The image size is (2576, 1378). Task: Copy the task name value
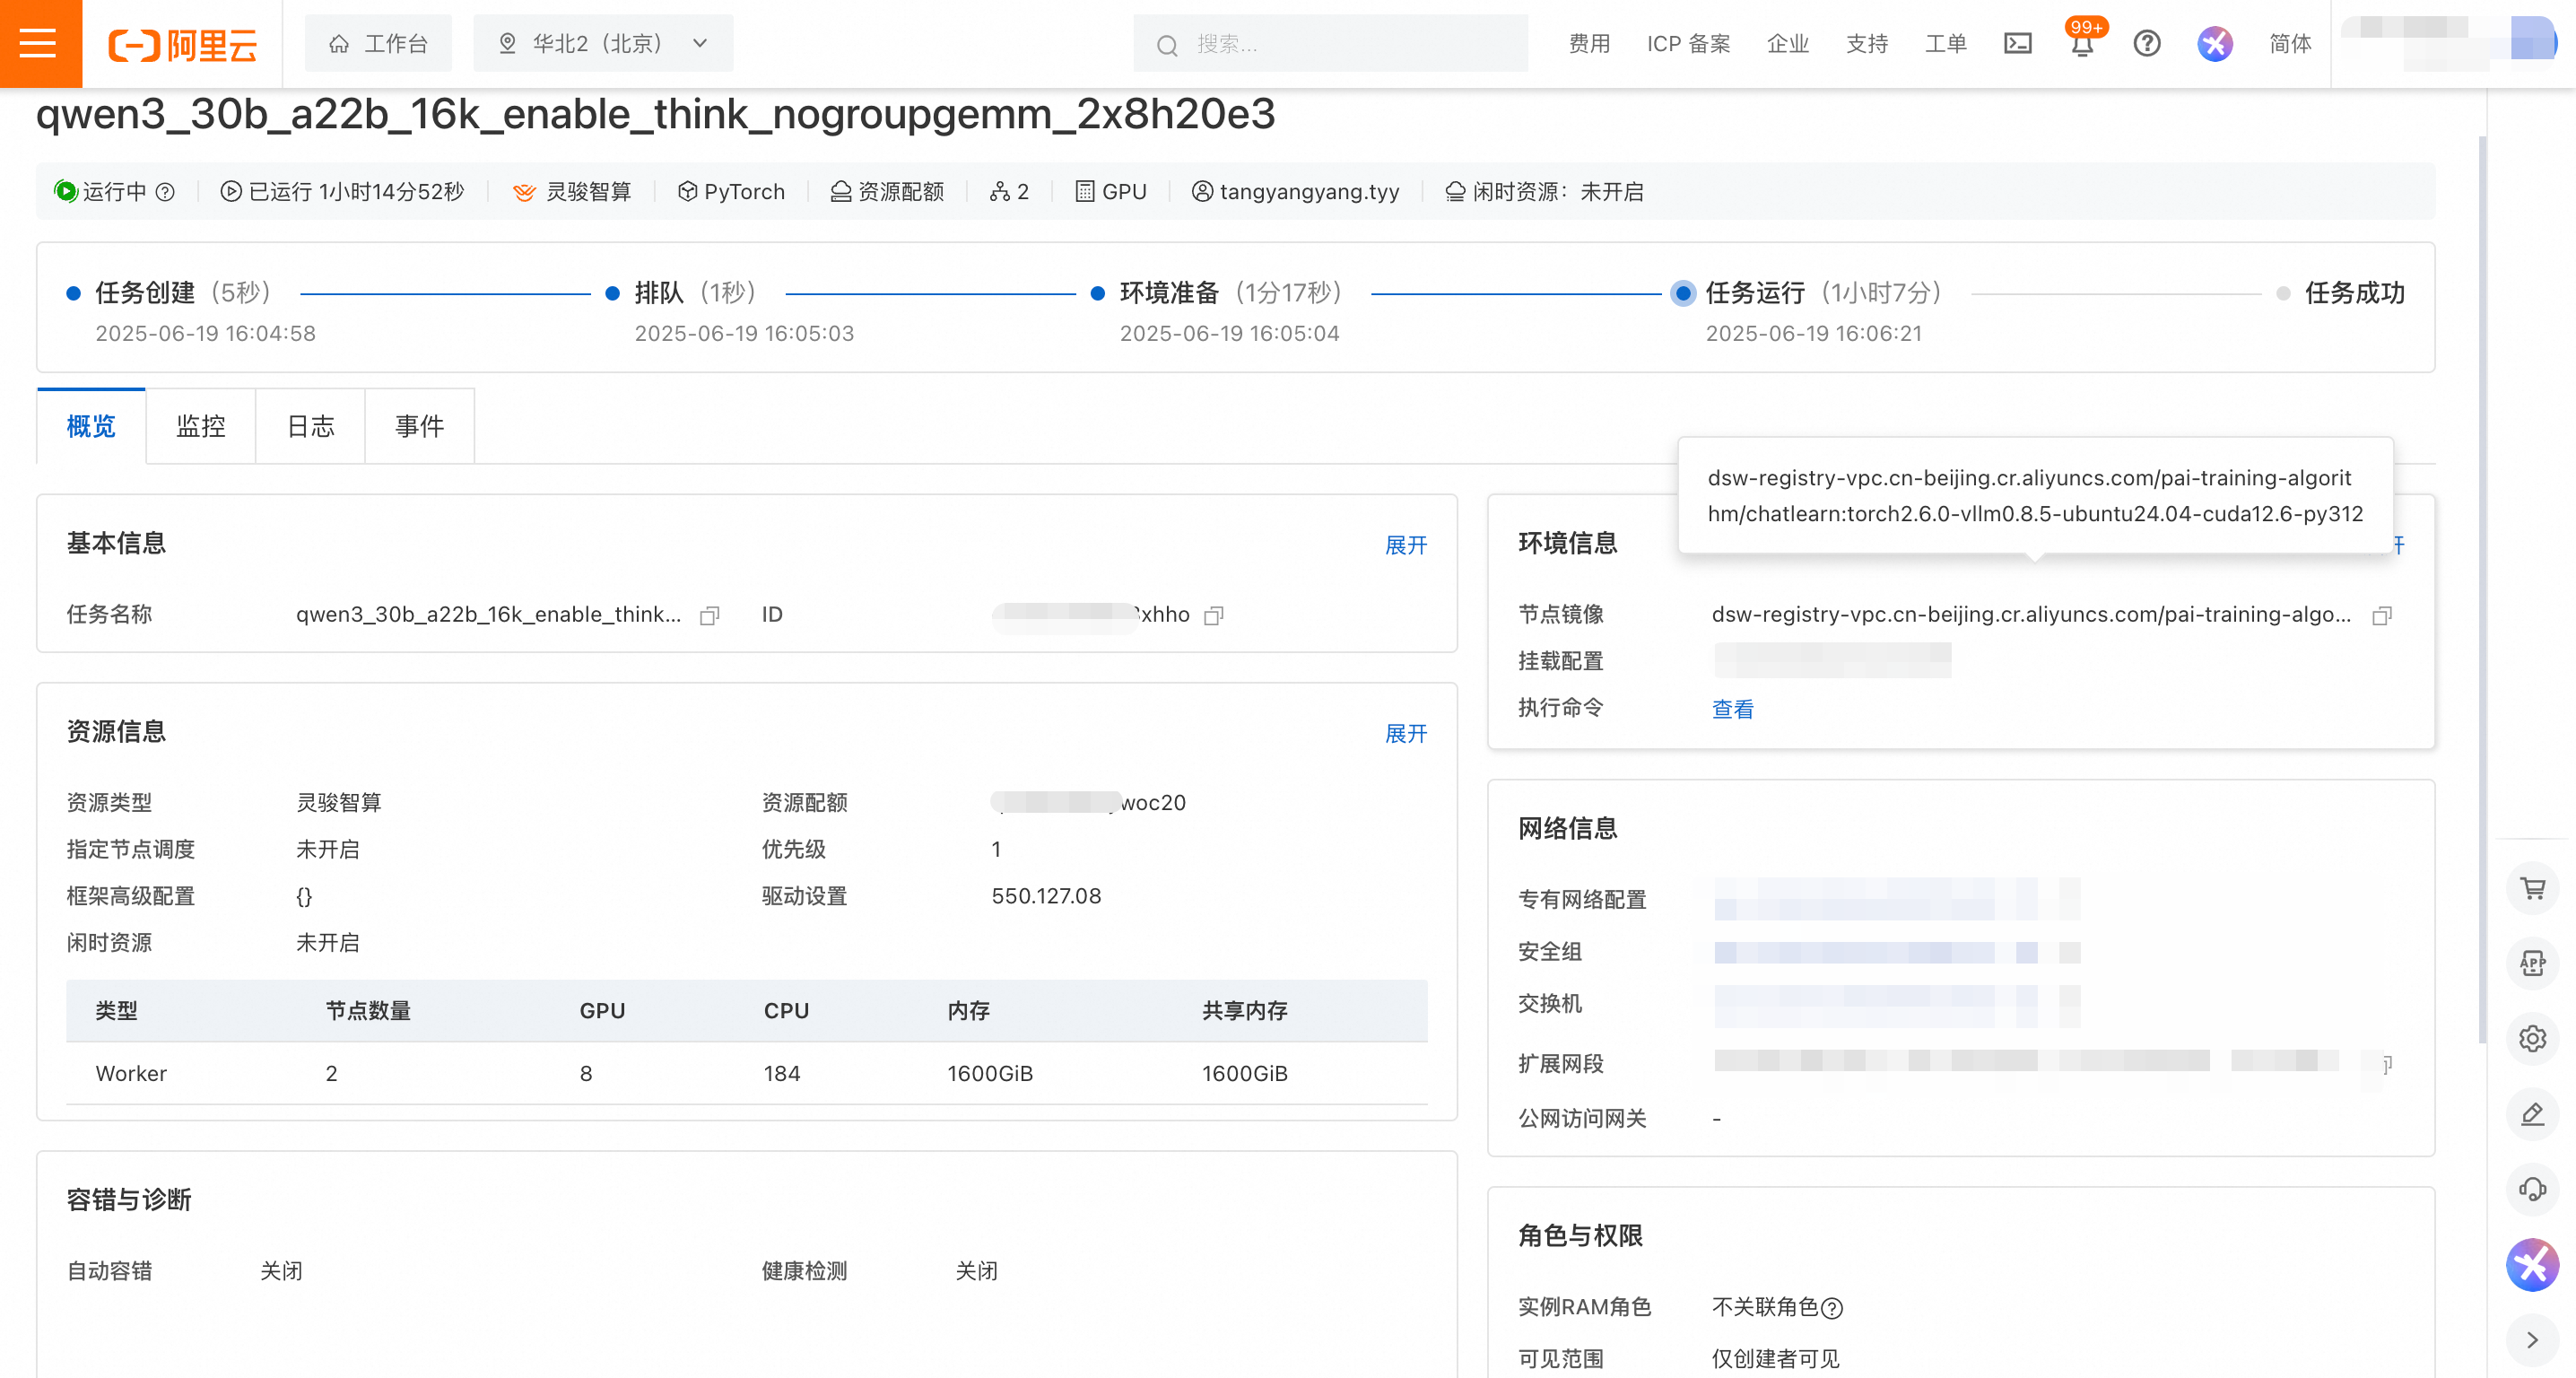tap(709, 615)
